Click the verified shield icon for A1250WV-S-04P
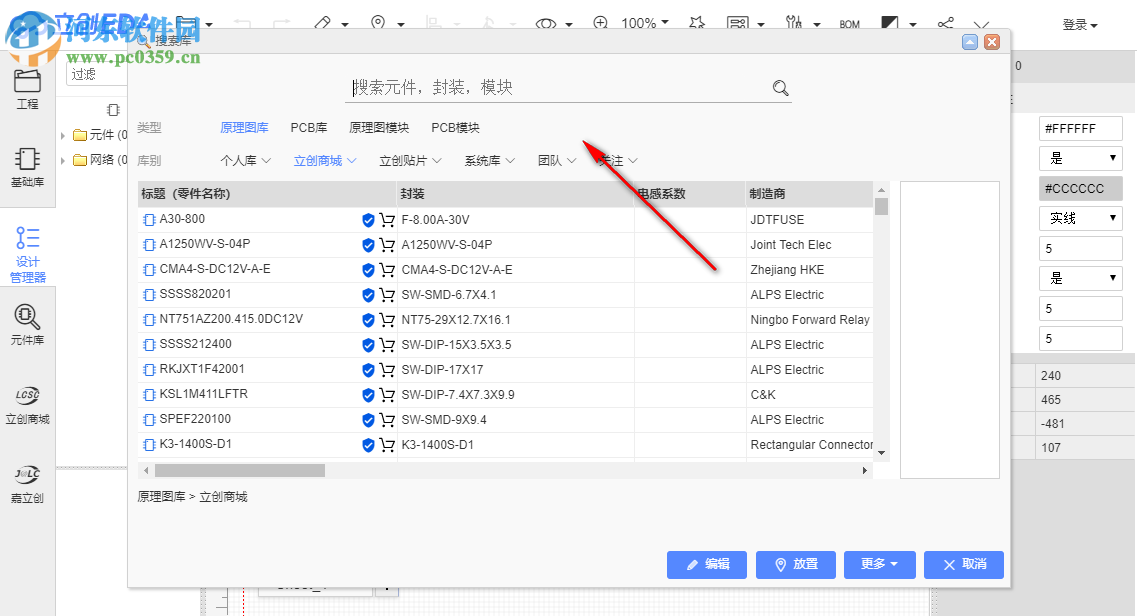This screenshot has width=1137, height=616. point(368,245)
